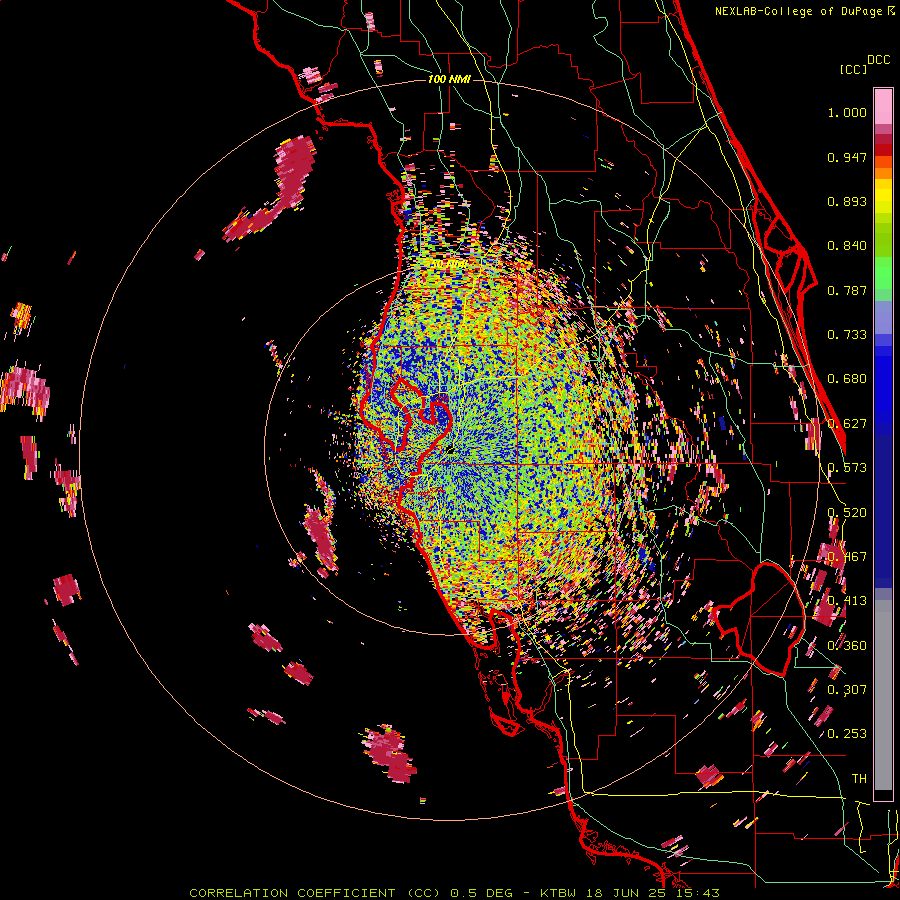
Task: Select the 1.000 legend value
Action: tap(847, 112)
